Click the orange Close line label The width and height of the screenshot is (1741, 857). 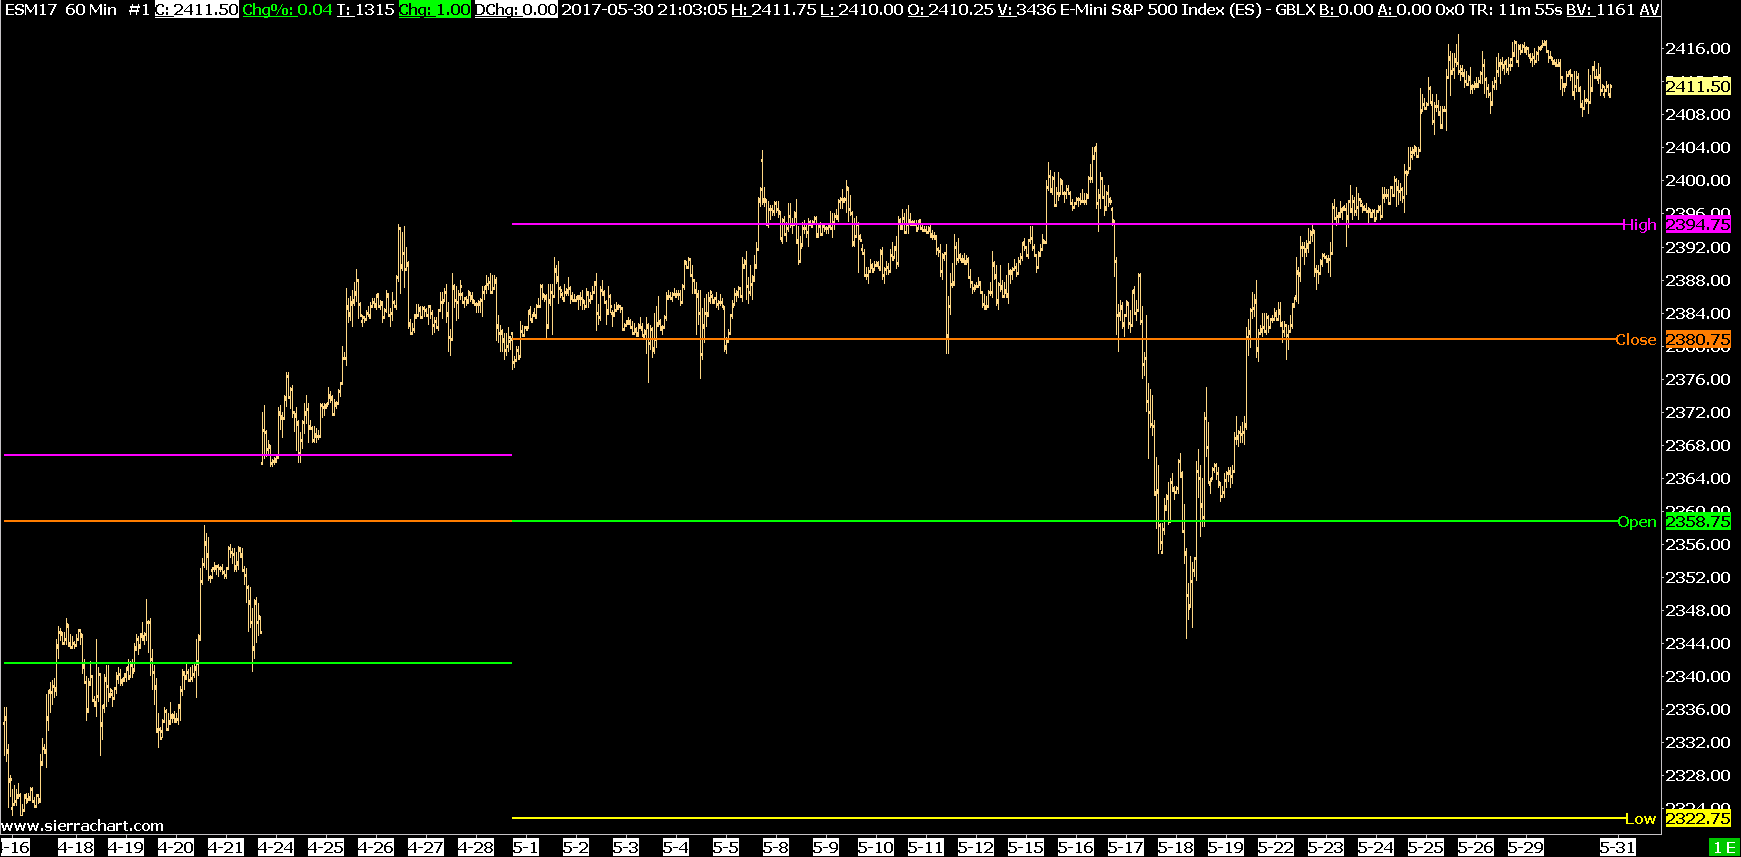click(x=1635, y=340)
